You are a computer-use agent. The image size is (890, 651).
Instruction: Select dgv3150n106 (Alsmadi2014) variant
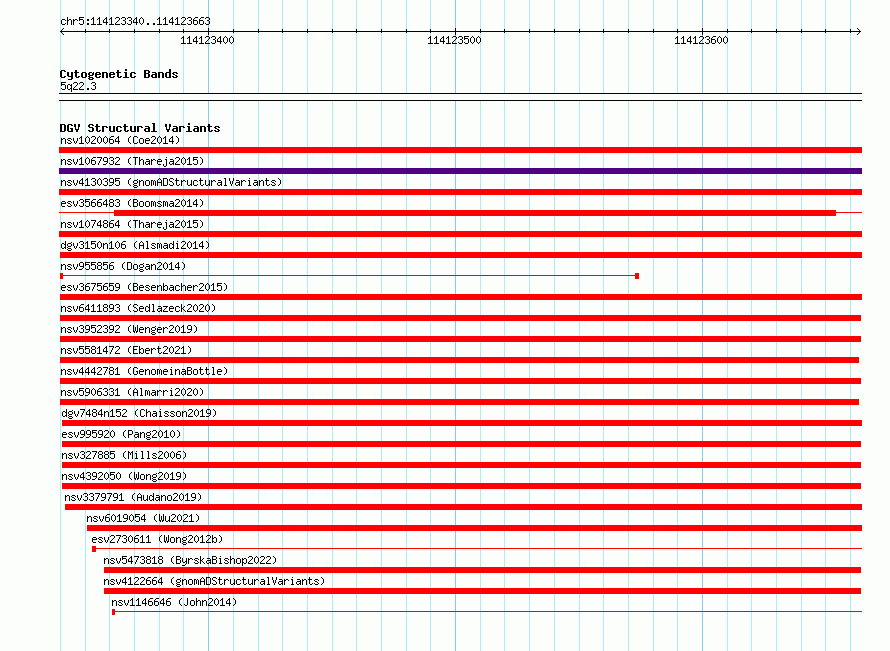pyautogui.click(x=135, y=245)
